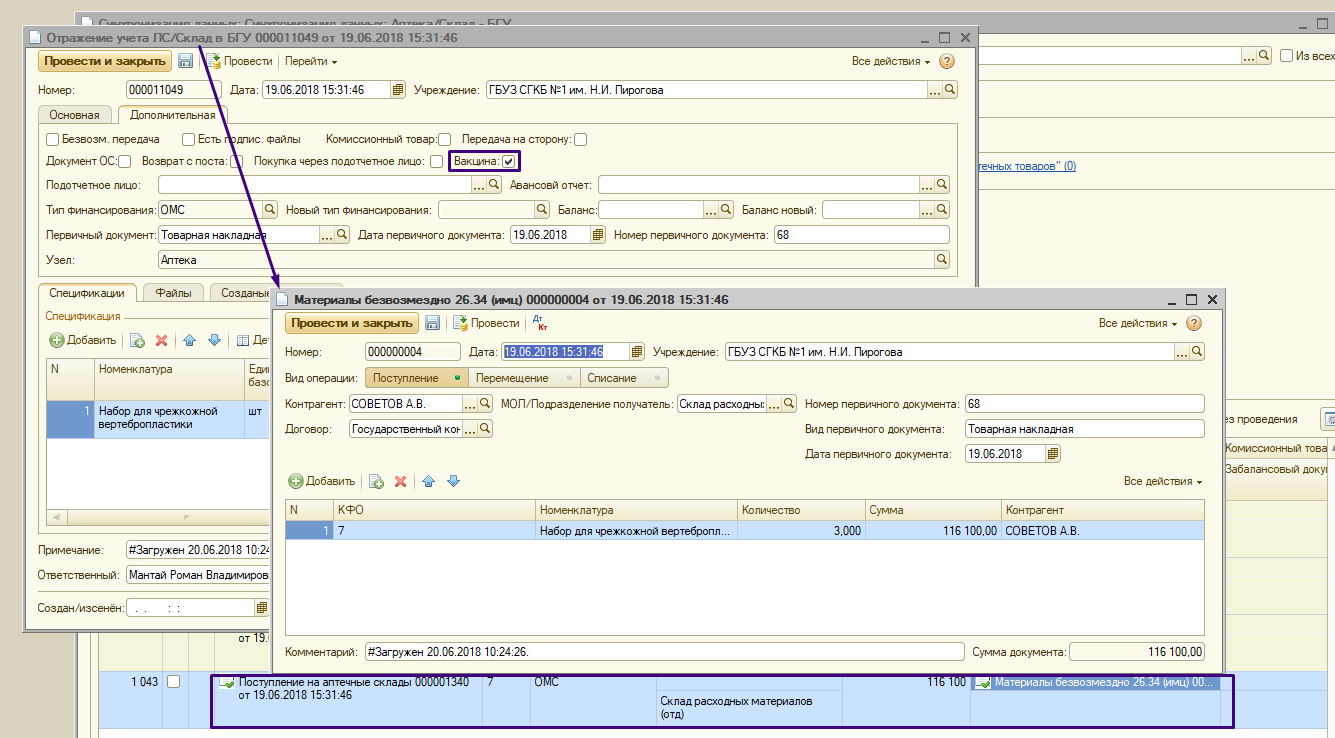Uncheck the Вакцина checkbox
This screenshot has width=1335, height=738.
(x=510, y=161)
